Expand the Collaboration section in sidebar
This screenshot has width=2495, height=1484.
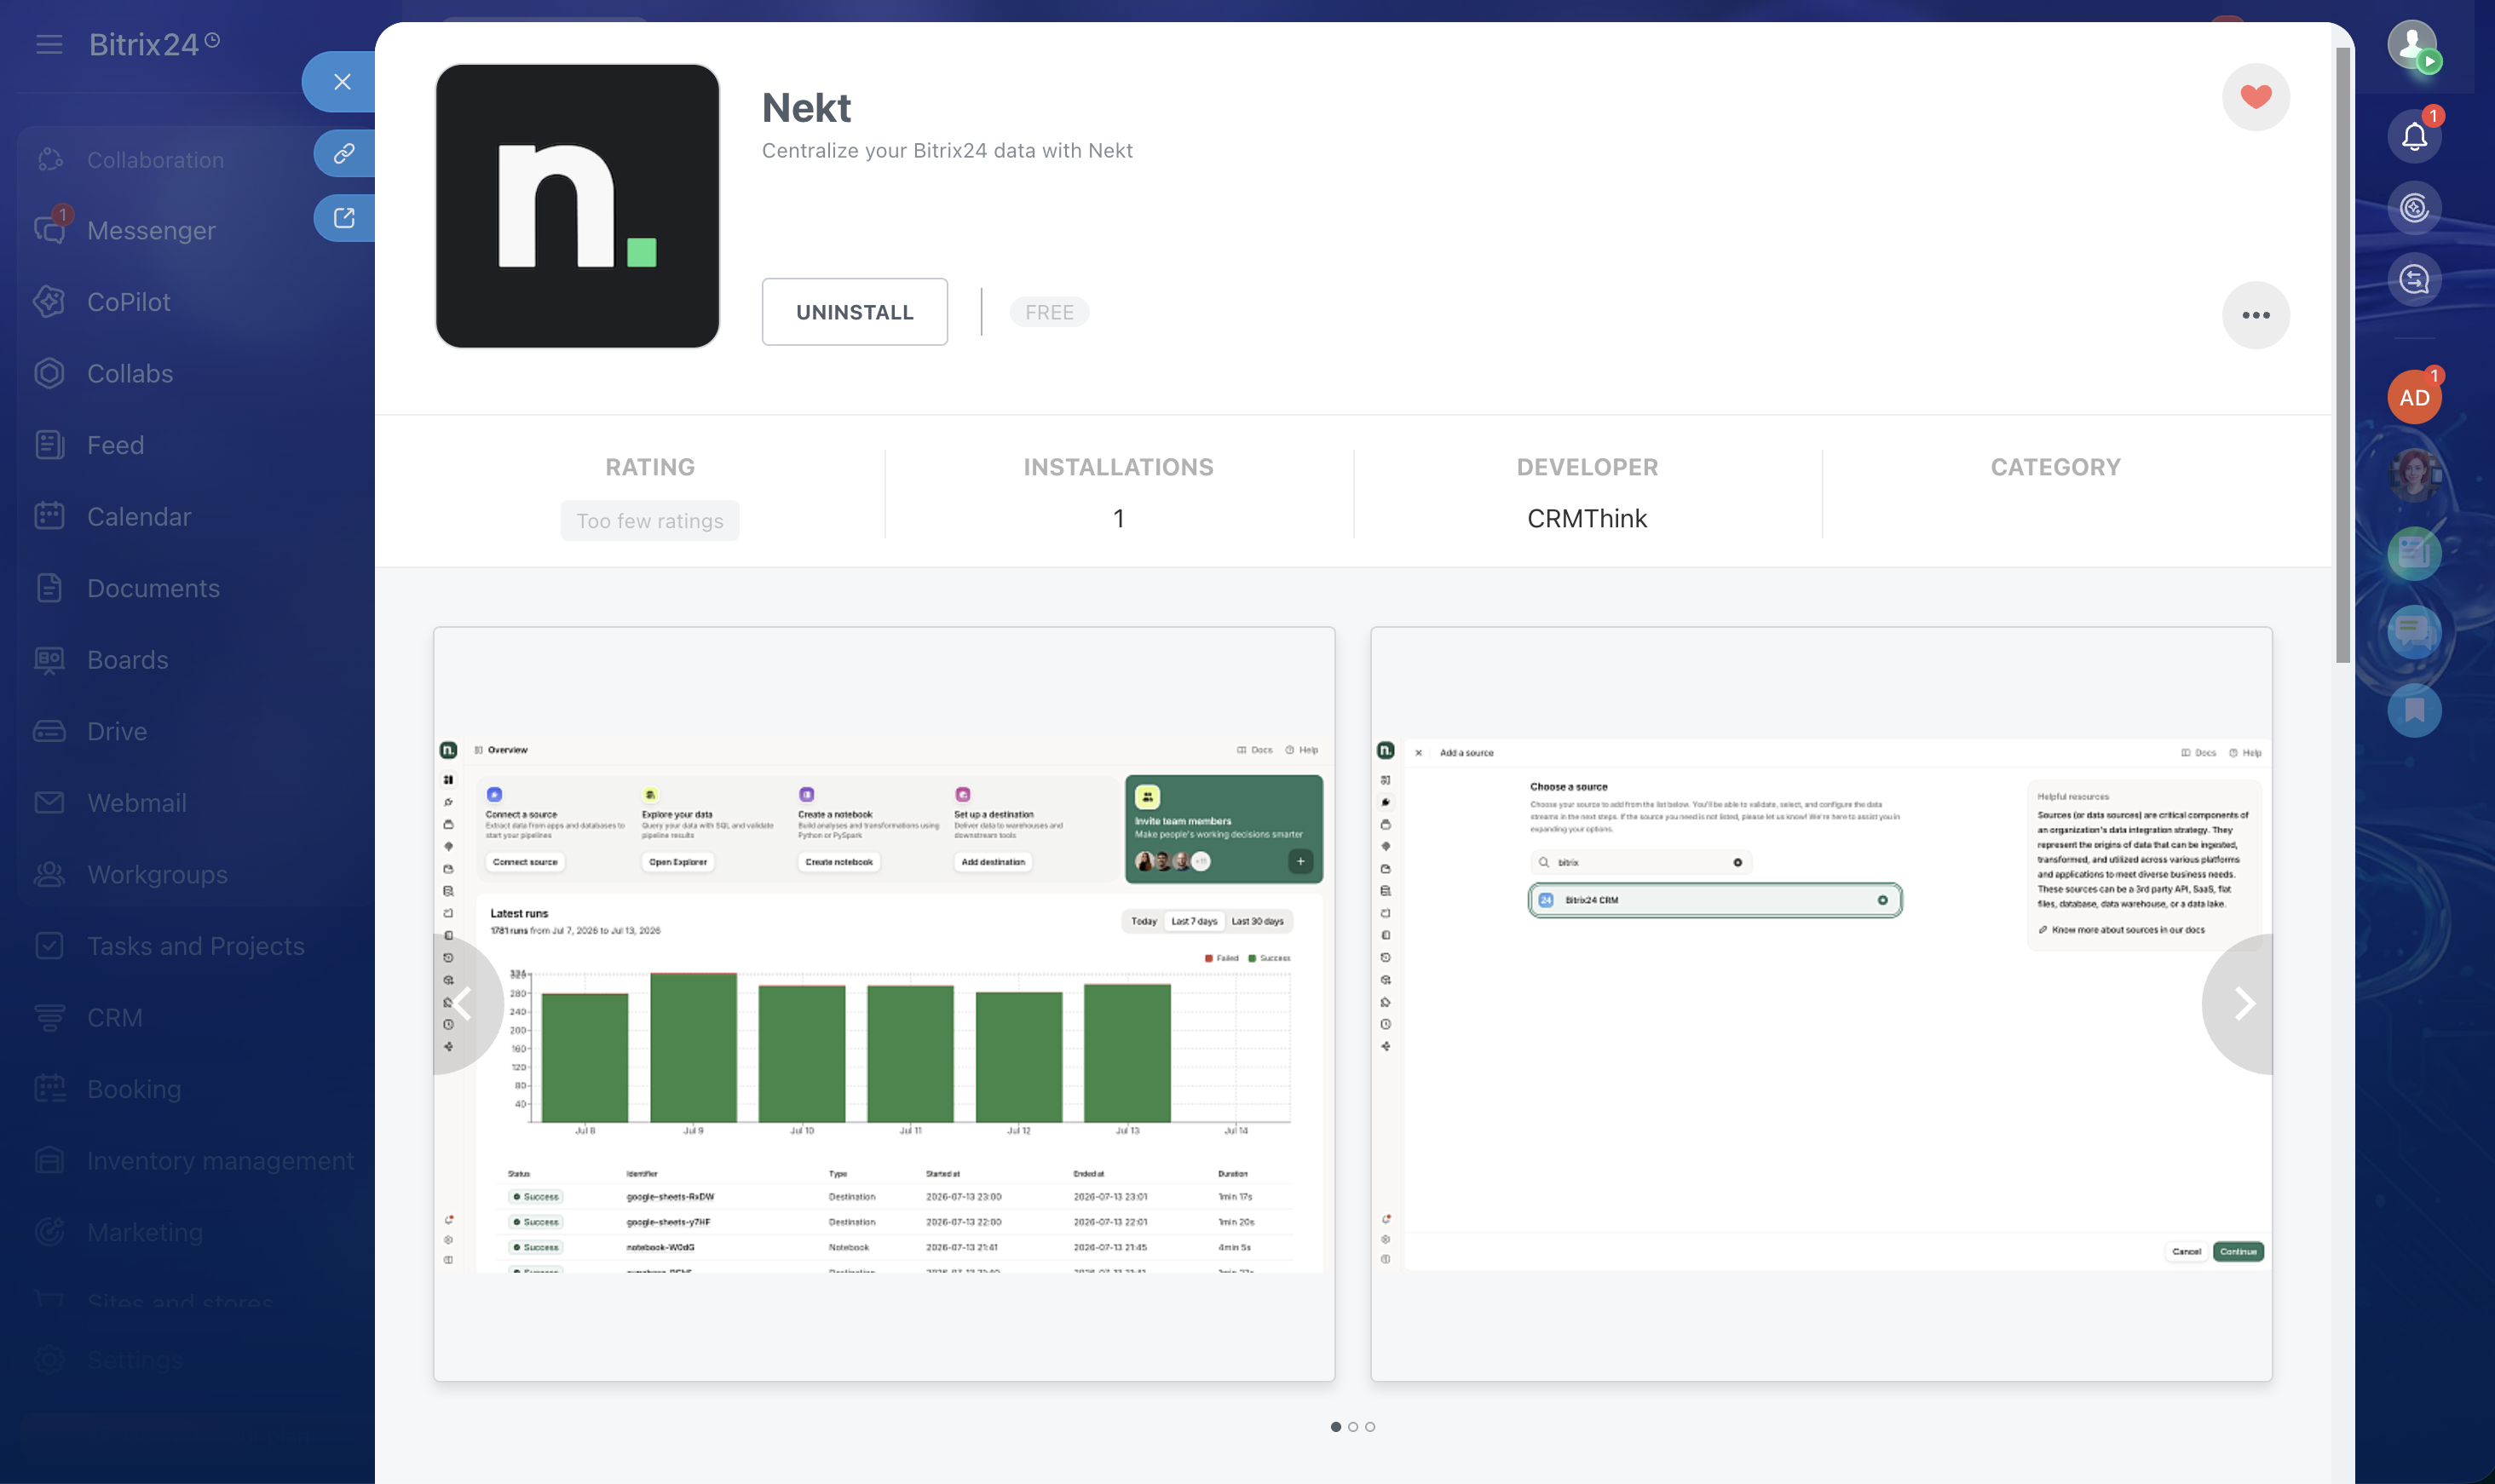click(155, 160)
